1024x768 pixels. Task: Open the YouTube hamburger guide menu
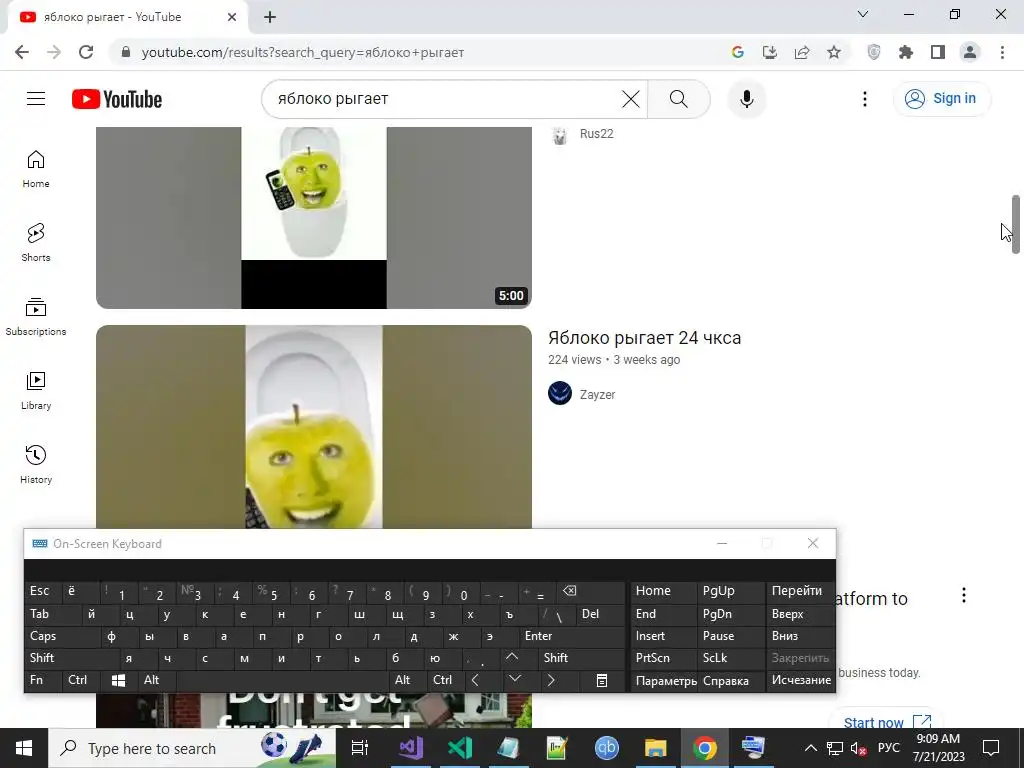[36, 99]
